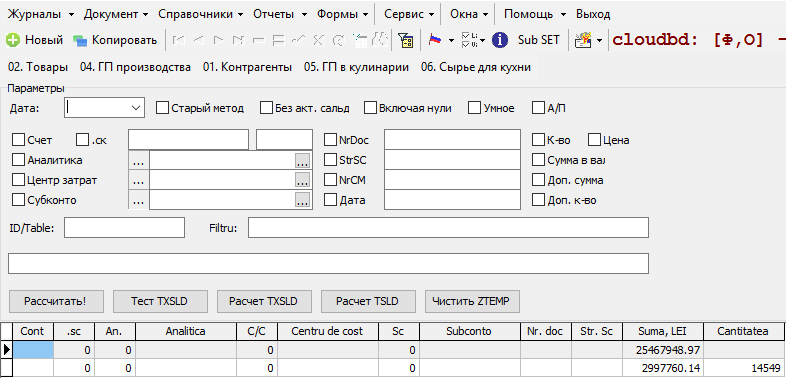This screenshot has width=786, height=378.
Task: Click the tools icon before cloudbd
Action: click(x=583, y=40)
